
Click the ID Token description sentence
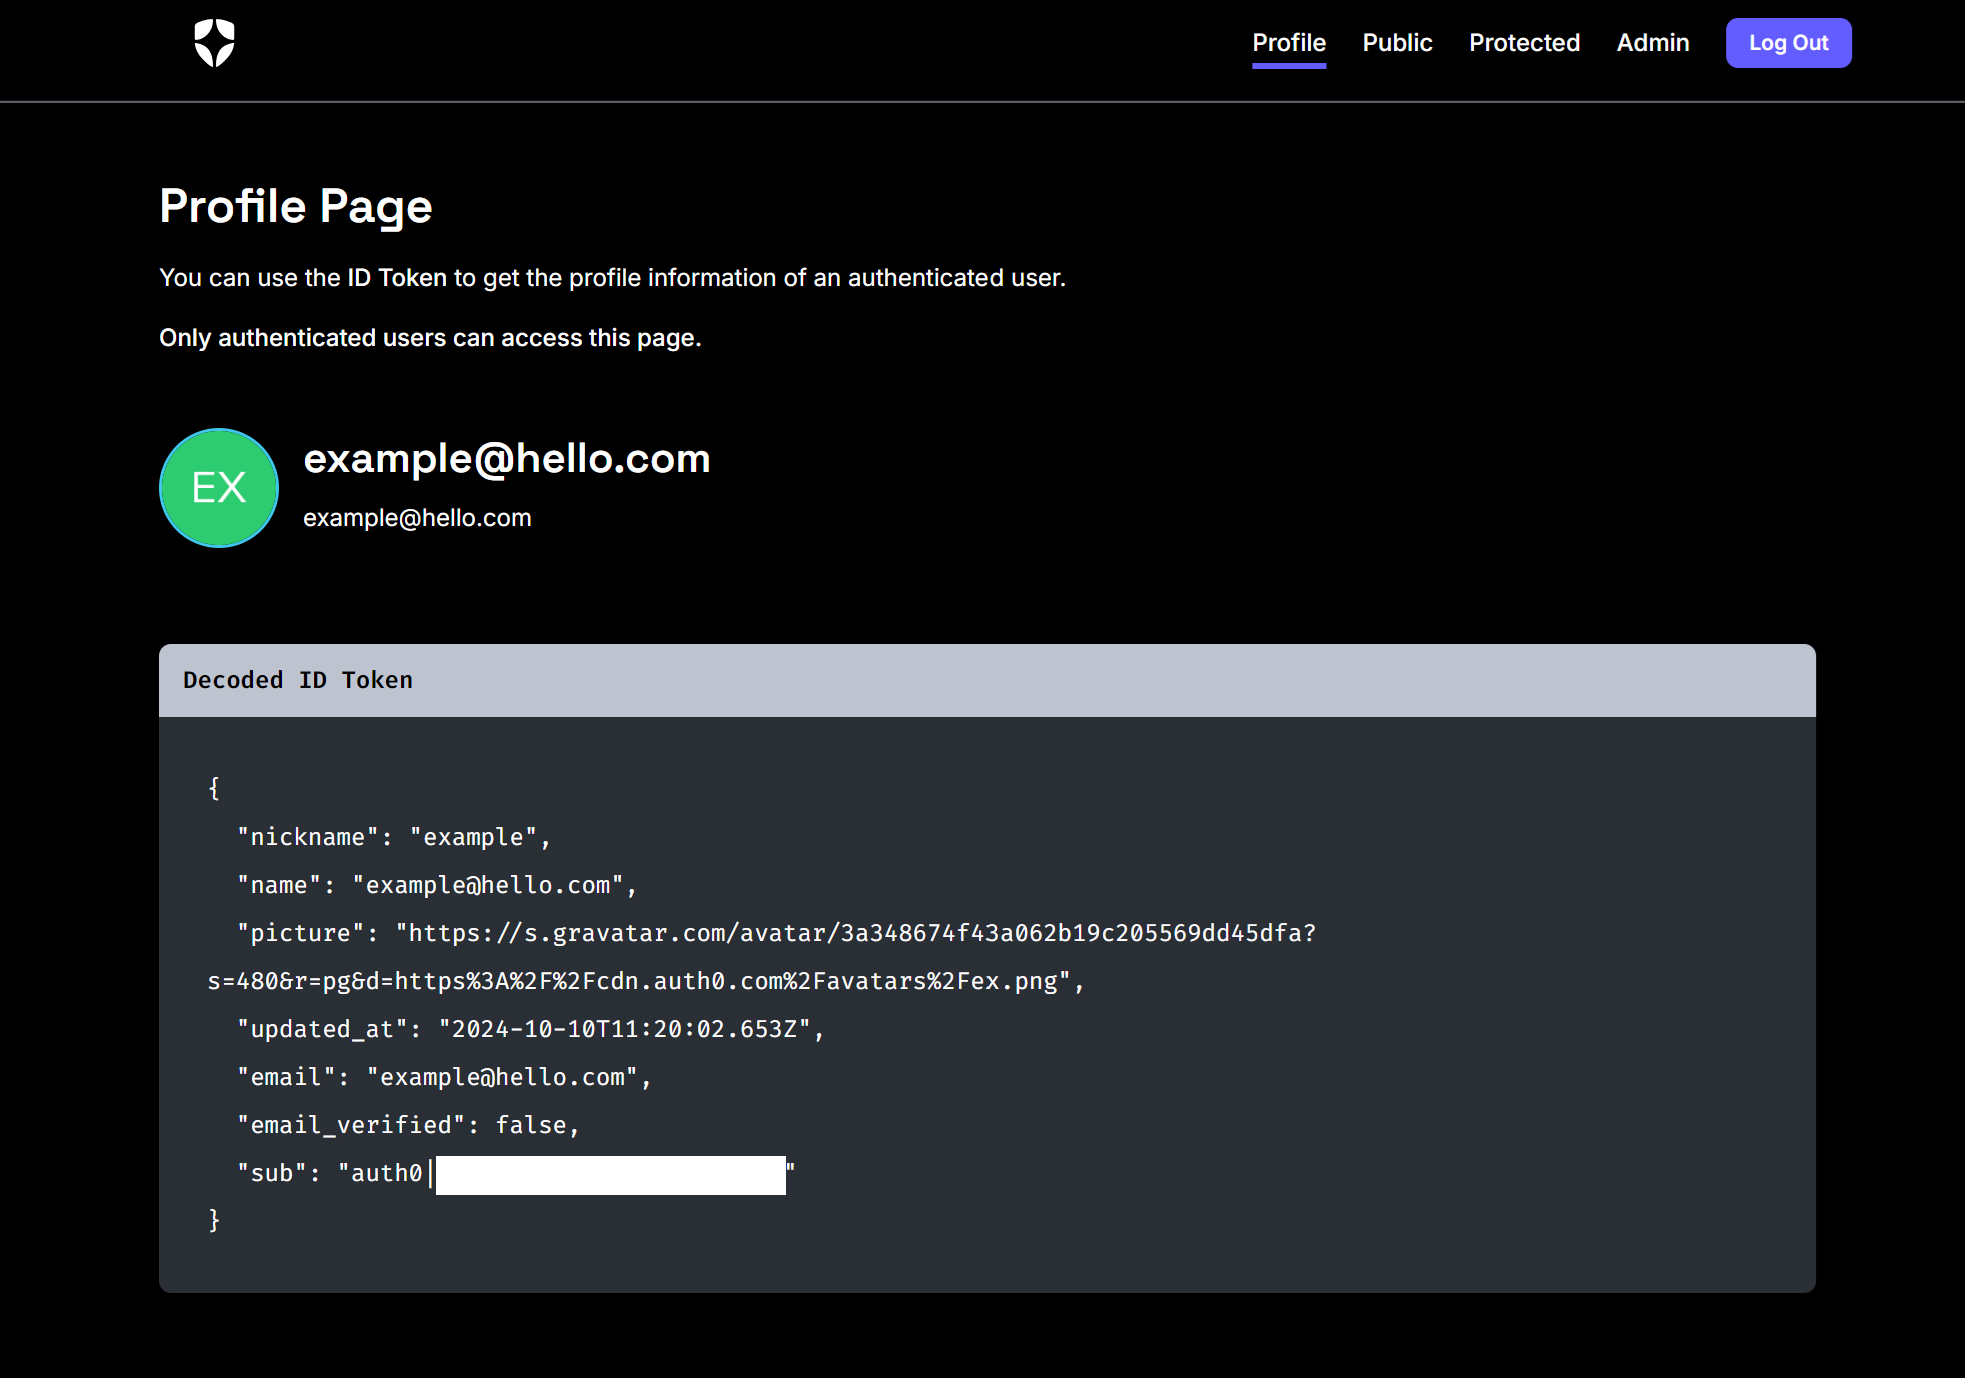tap(612, 278)
